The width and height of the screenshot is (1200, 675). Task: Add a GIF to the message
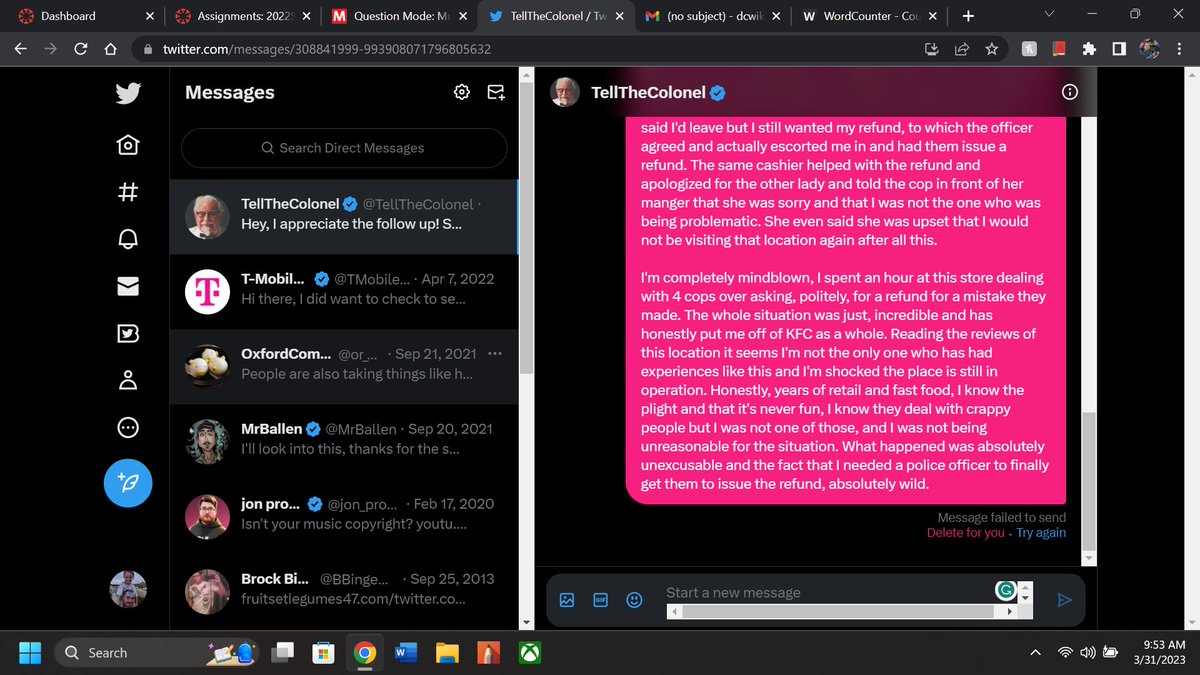click(x=601, y=600)
